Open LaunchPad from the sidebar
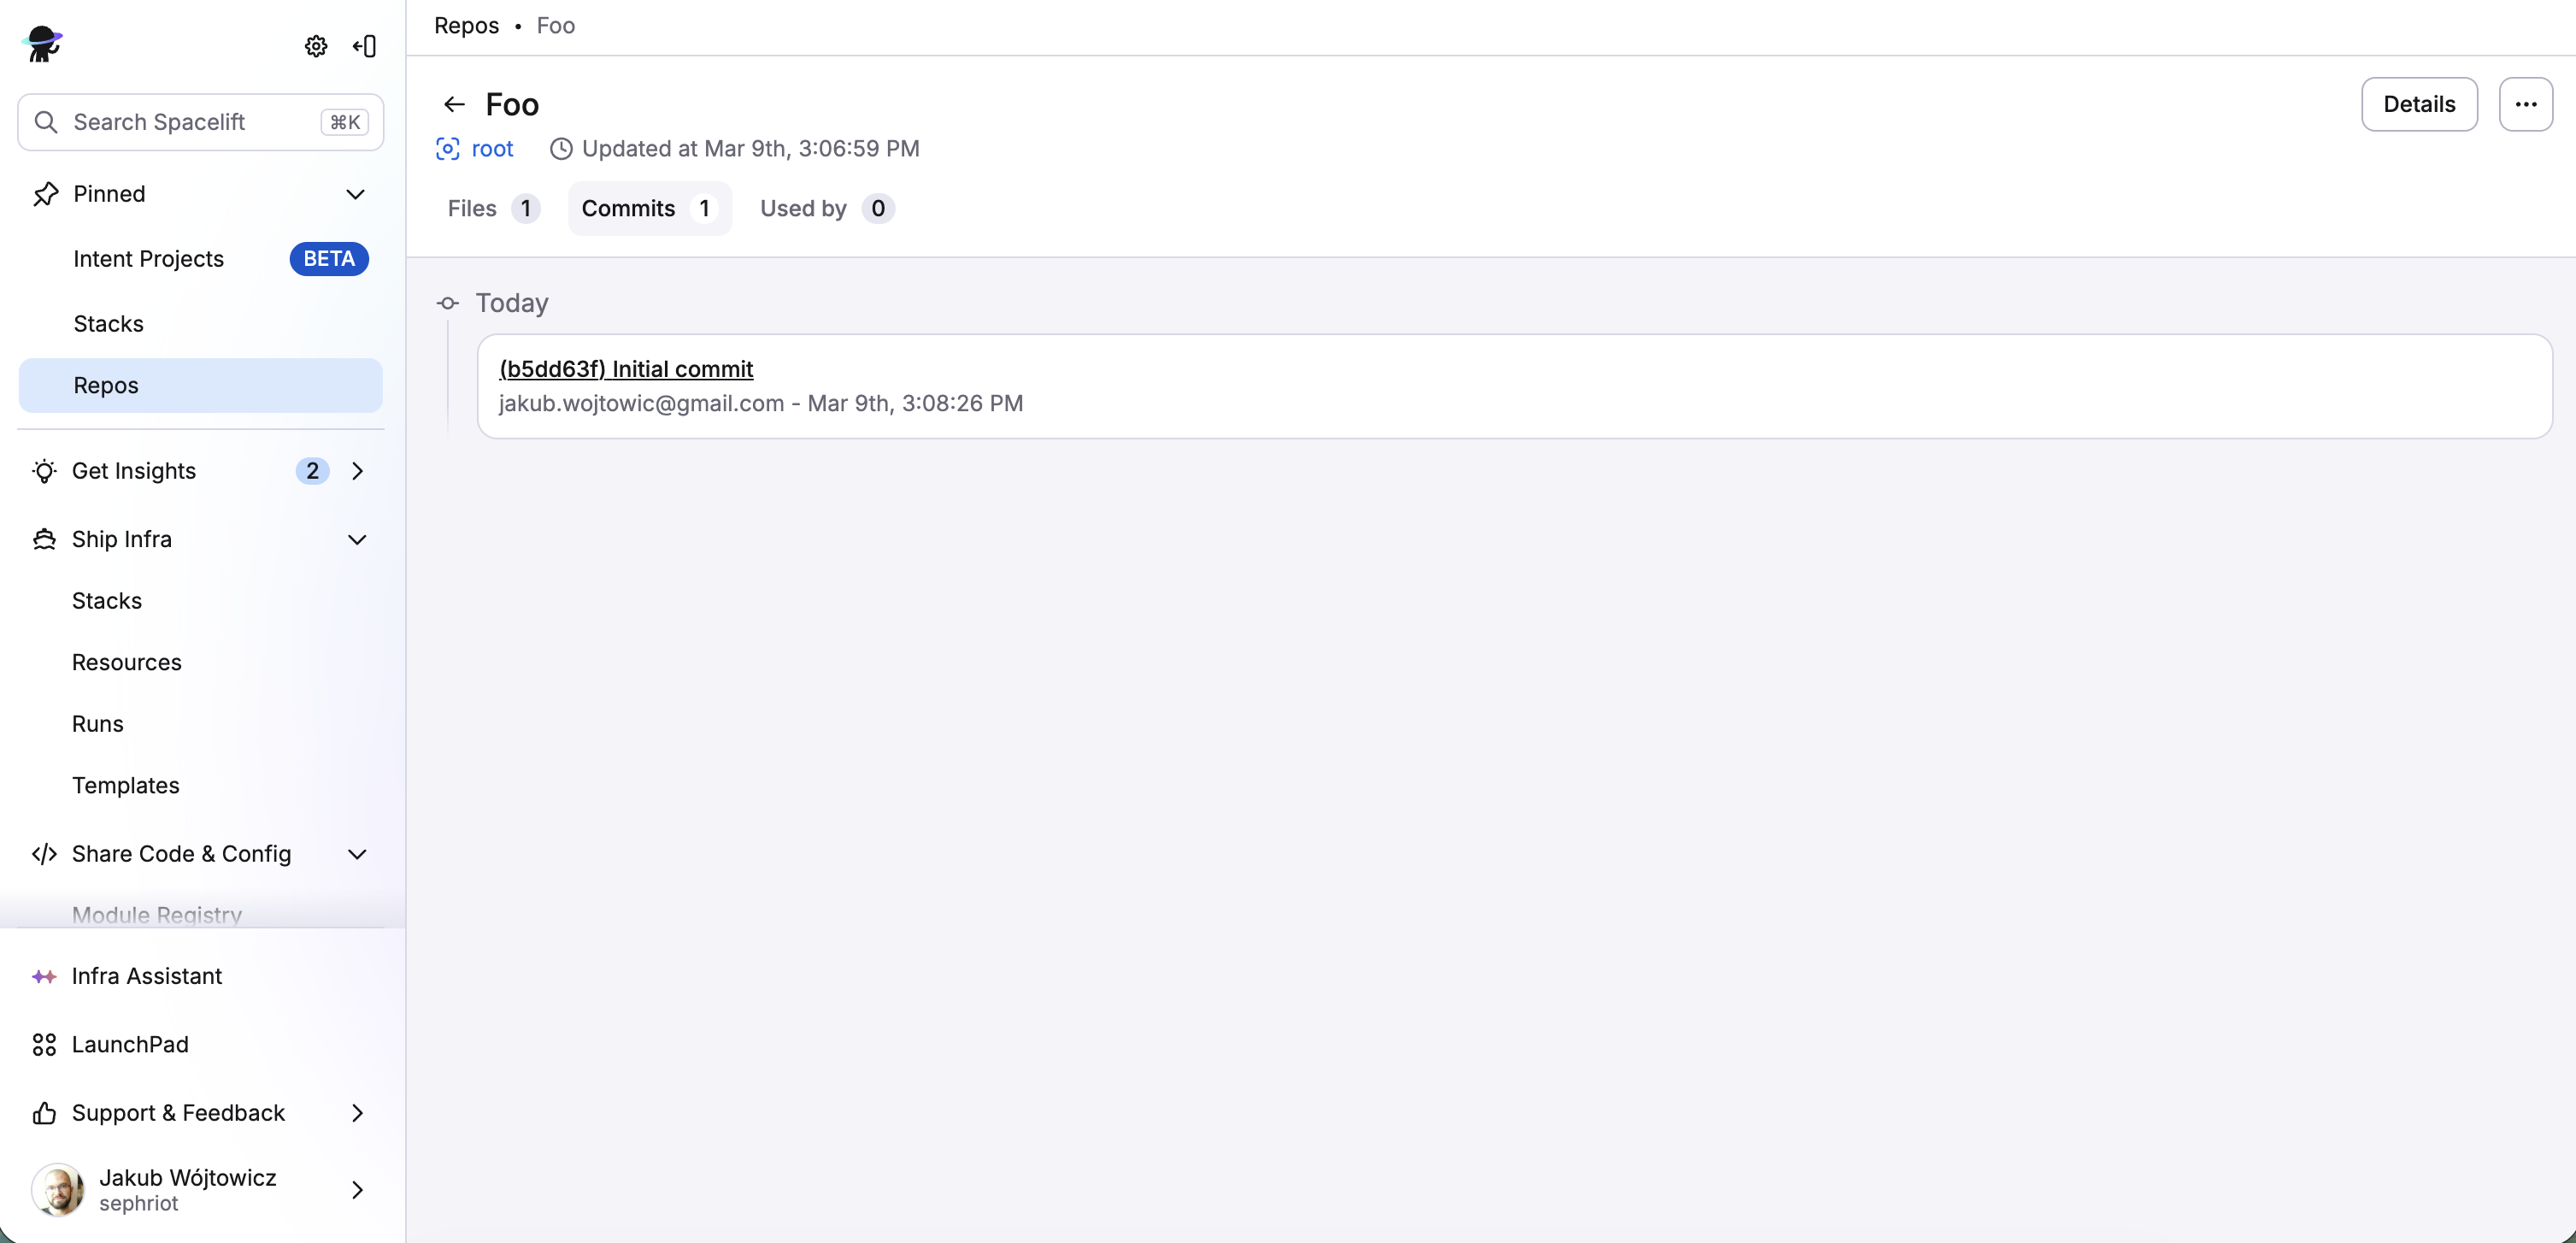Viewport: 2576px width, 1243px height. [x=128, y=1044]
